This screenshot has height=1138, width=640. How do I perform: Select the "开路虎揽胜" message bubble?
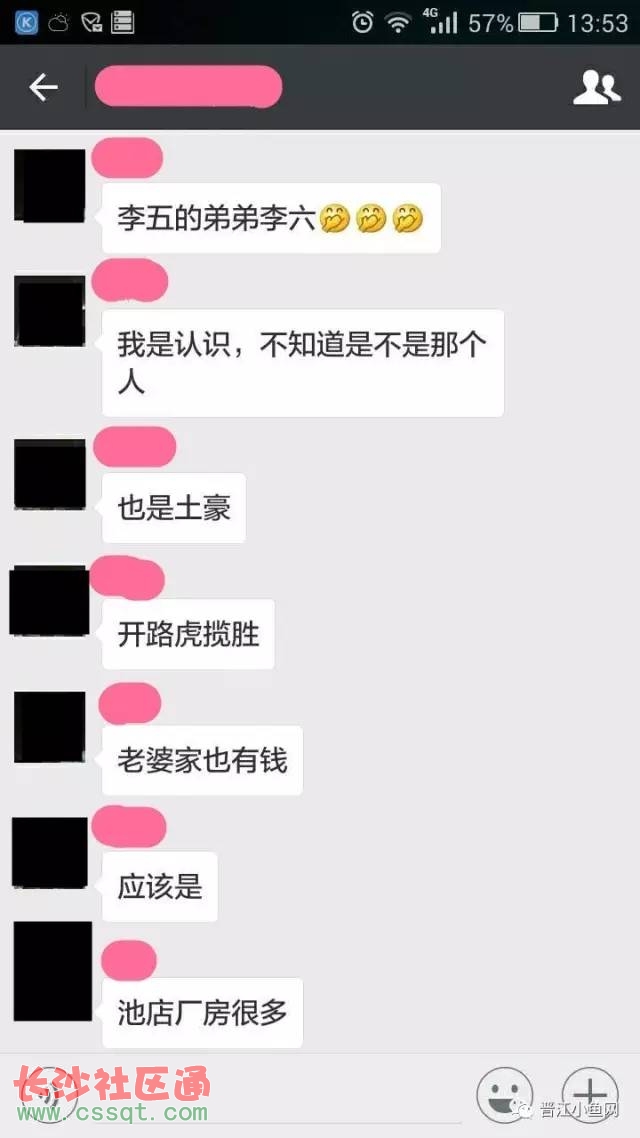click(x=189, y=634)
